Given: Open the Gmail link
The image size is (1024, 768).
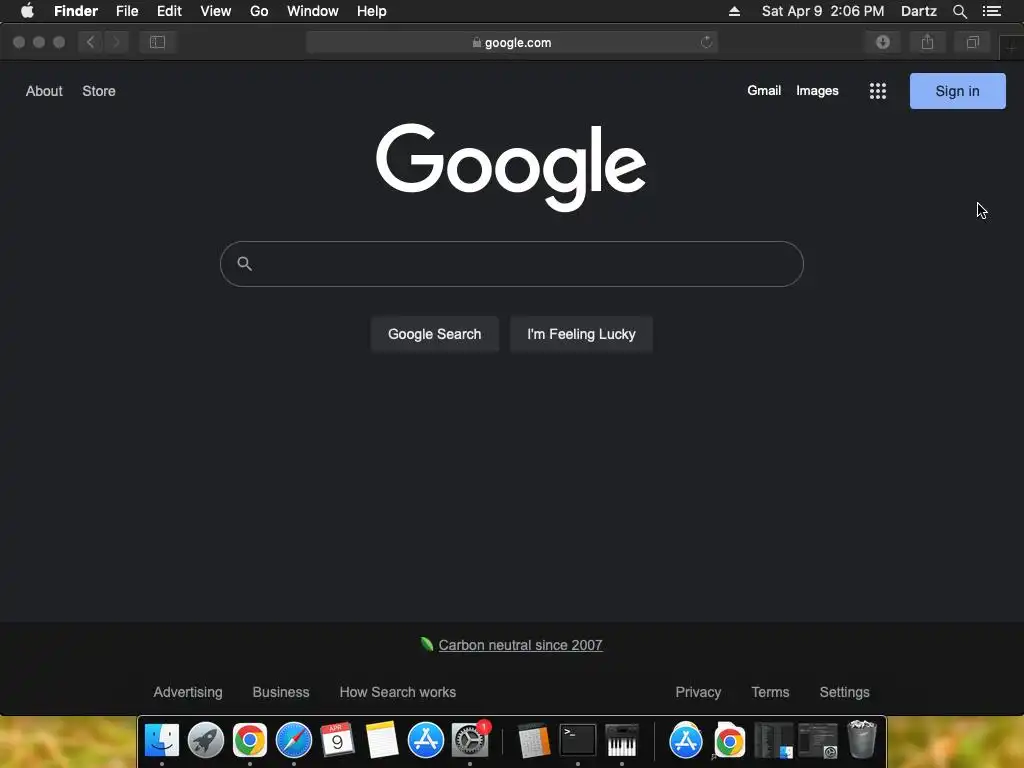Looking at the screenshot, I should pyautogui.click(x=764, y=91).
